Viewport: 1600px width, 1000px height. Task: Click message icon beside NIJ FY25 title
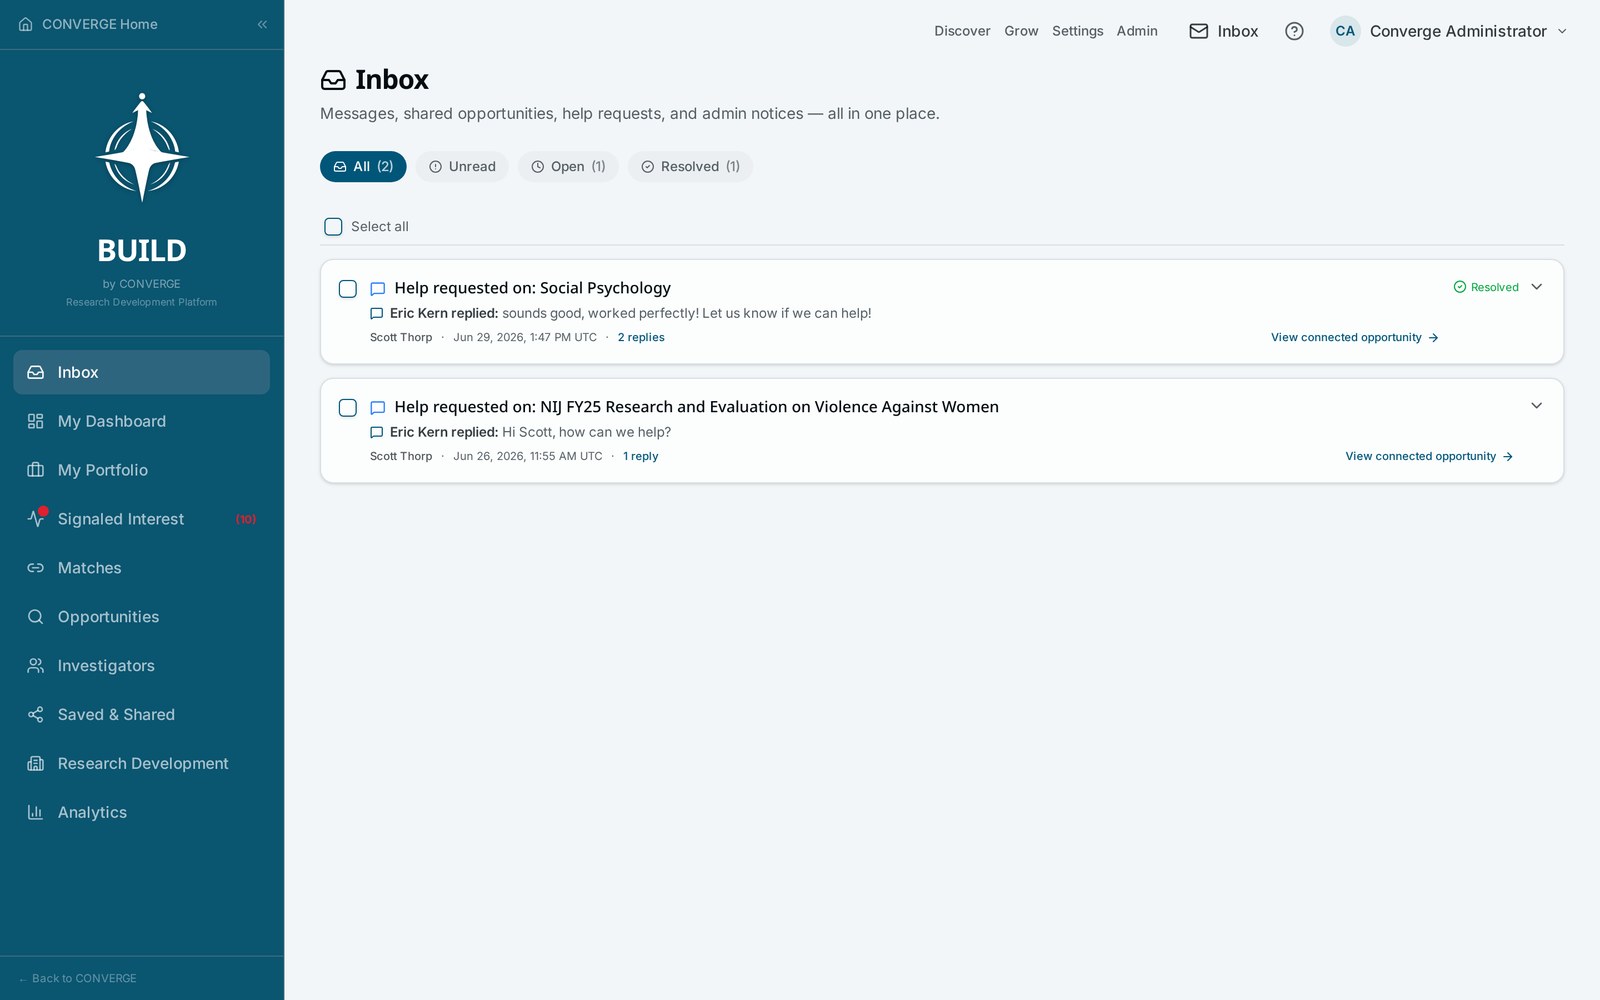click(378, 408)
